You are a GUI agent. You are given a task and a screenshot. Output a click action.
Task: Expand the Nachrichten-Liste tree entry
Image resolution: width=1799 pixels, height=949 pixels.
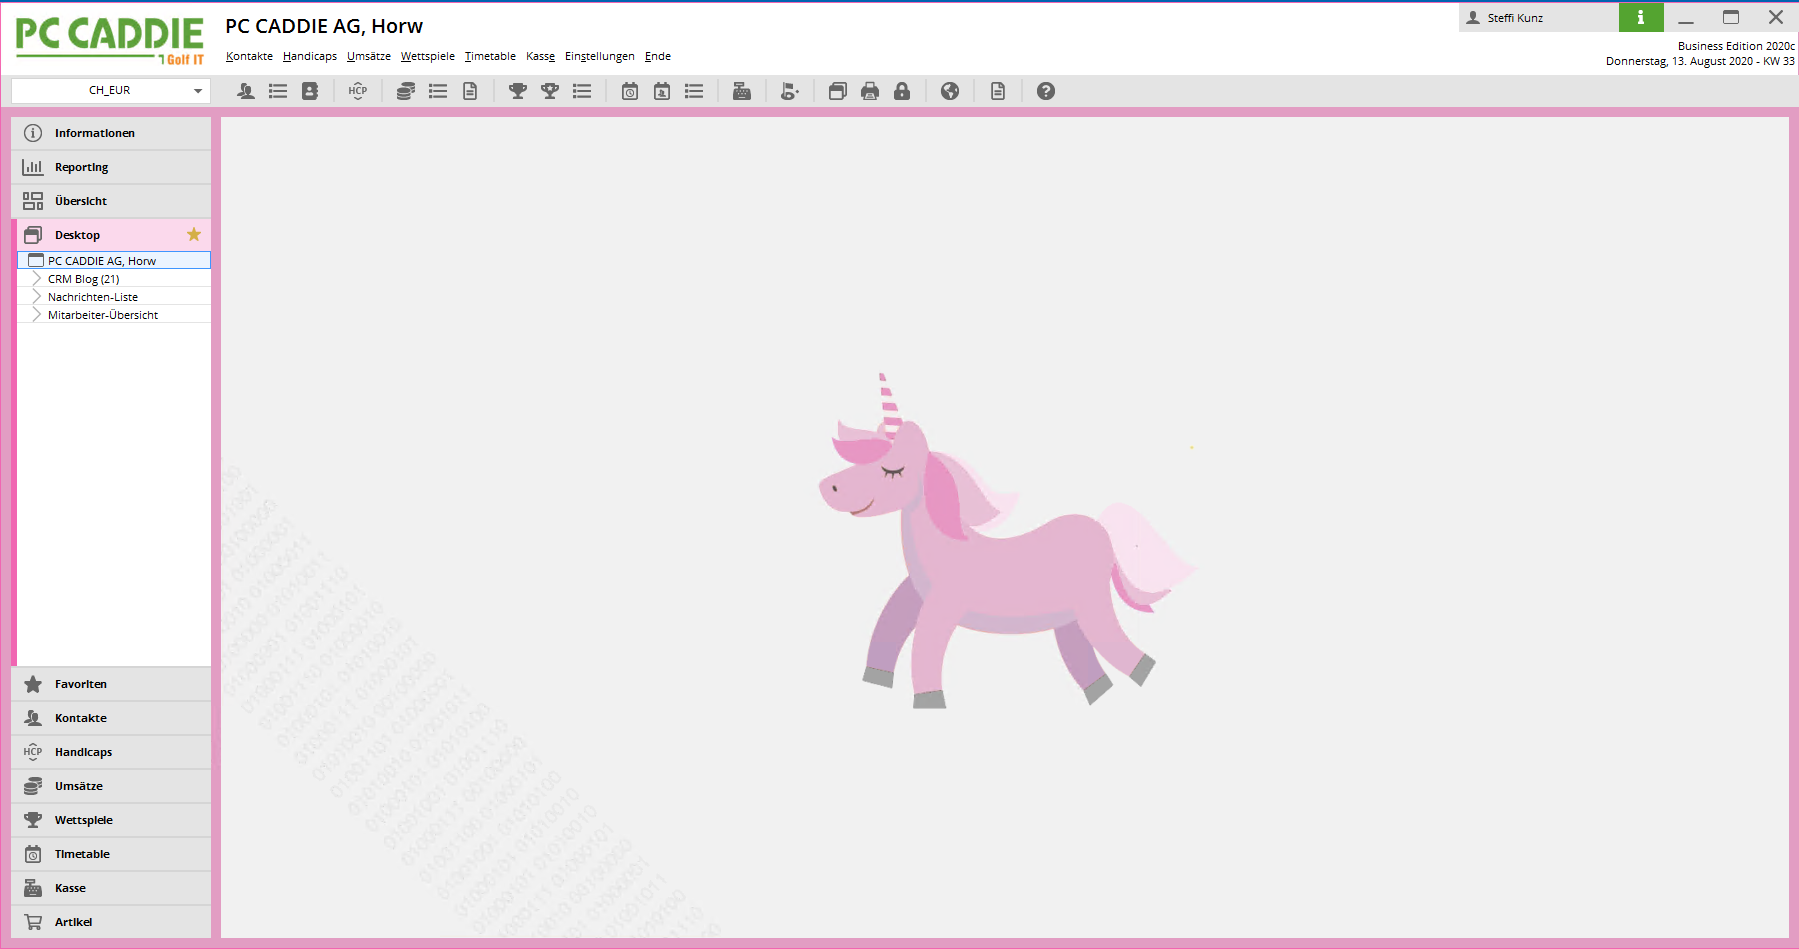point(37,297)
